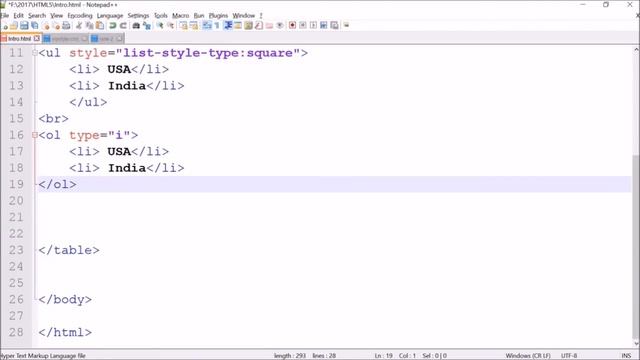Open UTF-8 encoding selector in status bar

point(569,356)
